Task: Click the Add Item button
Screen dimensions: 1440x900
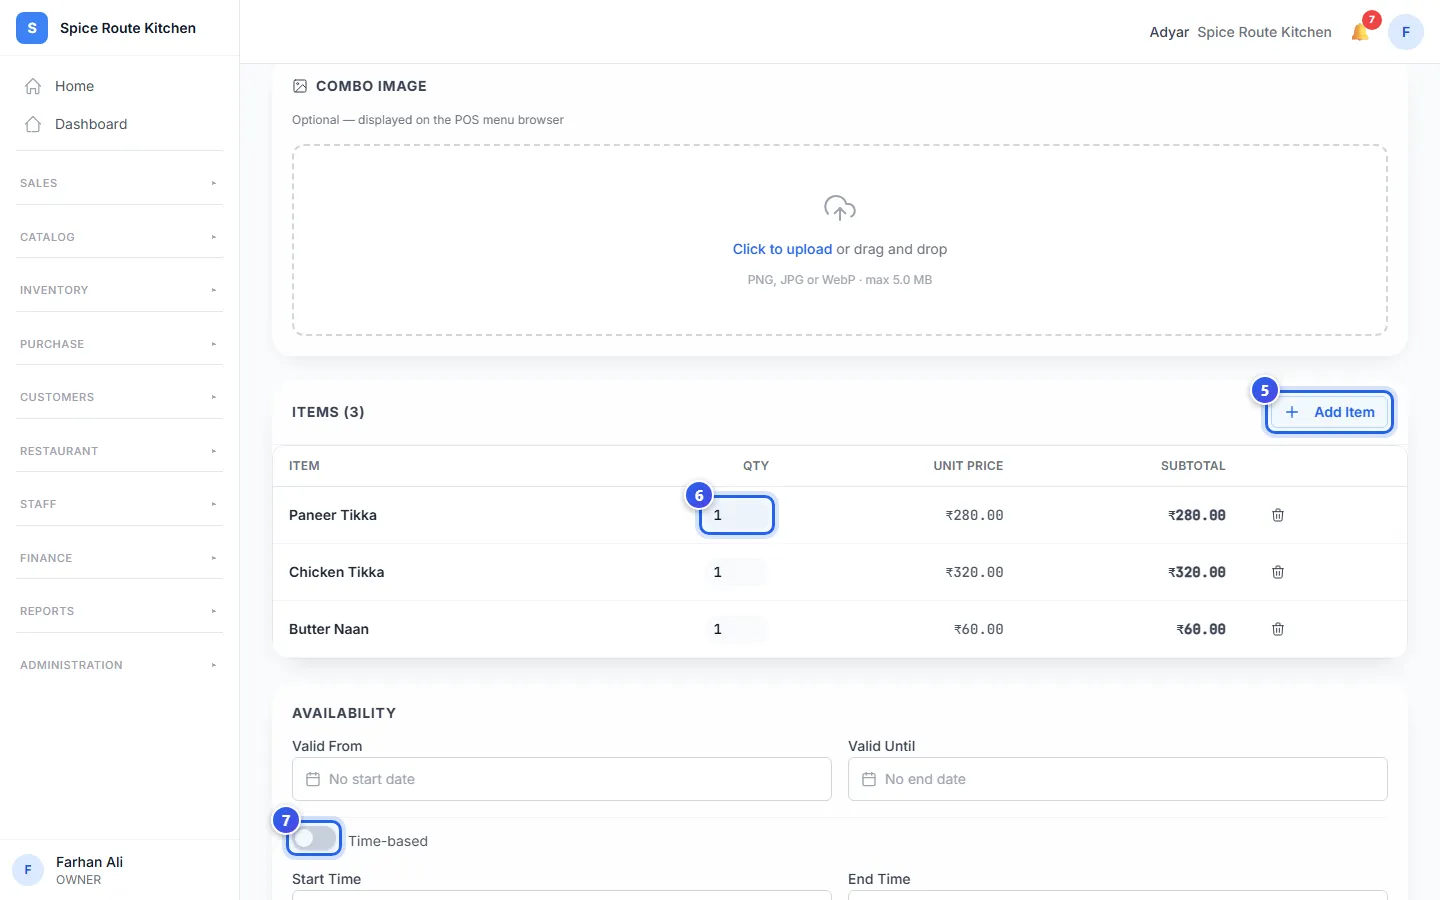Action: point(1329,412)
